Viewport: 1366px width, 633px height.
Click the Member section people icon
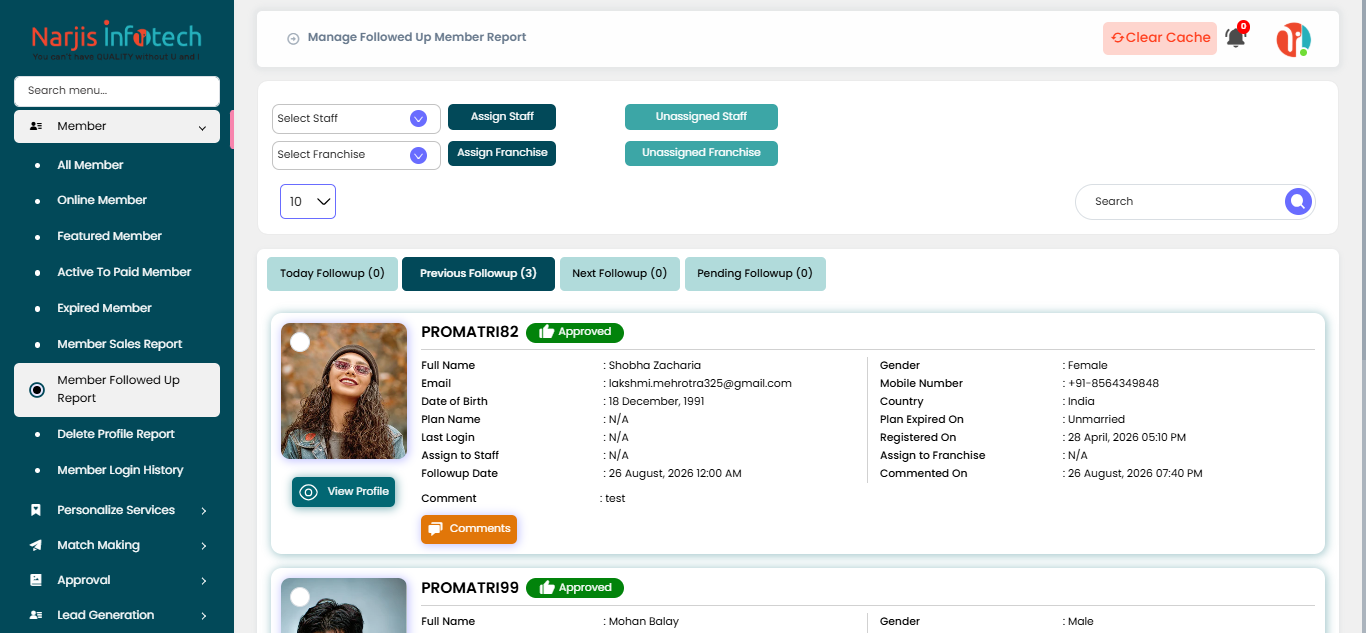point(36,126)
